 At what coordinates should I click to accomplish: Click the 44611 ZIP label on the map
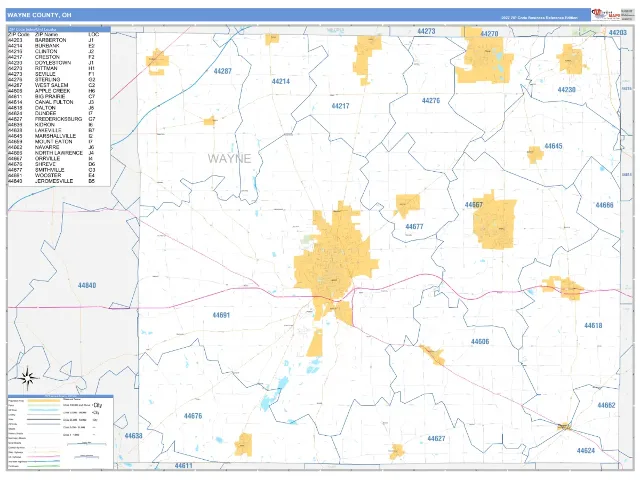click(183, 466)
